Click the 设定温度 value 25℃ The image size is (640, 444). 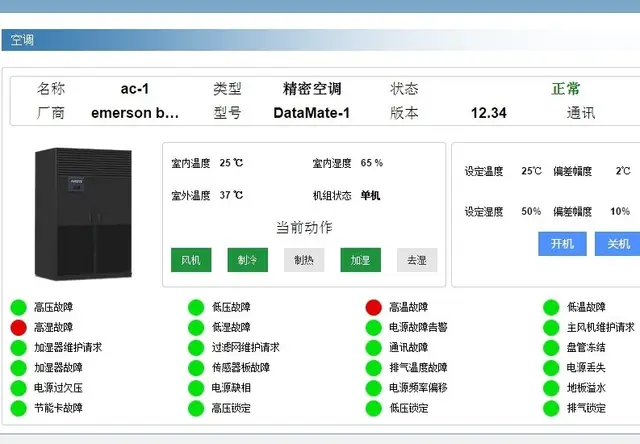[x=531, y=171]
